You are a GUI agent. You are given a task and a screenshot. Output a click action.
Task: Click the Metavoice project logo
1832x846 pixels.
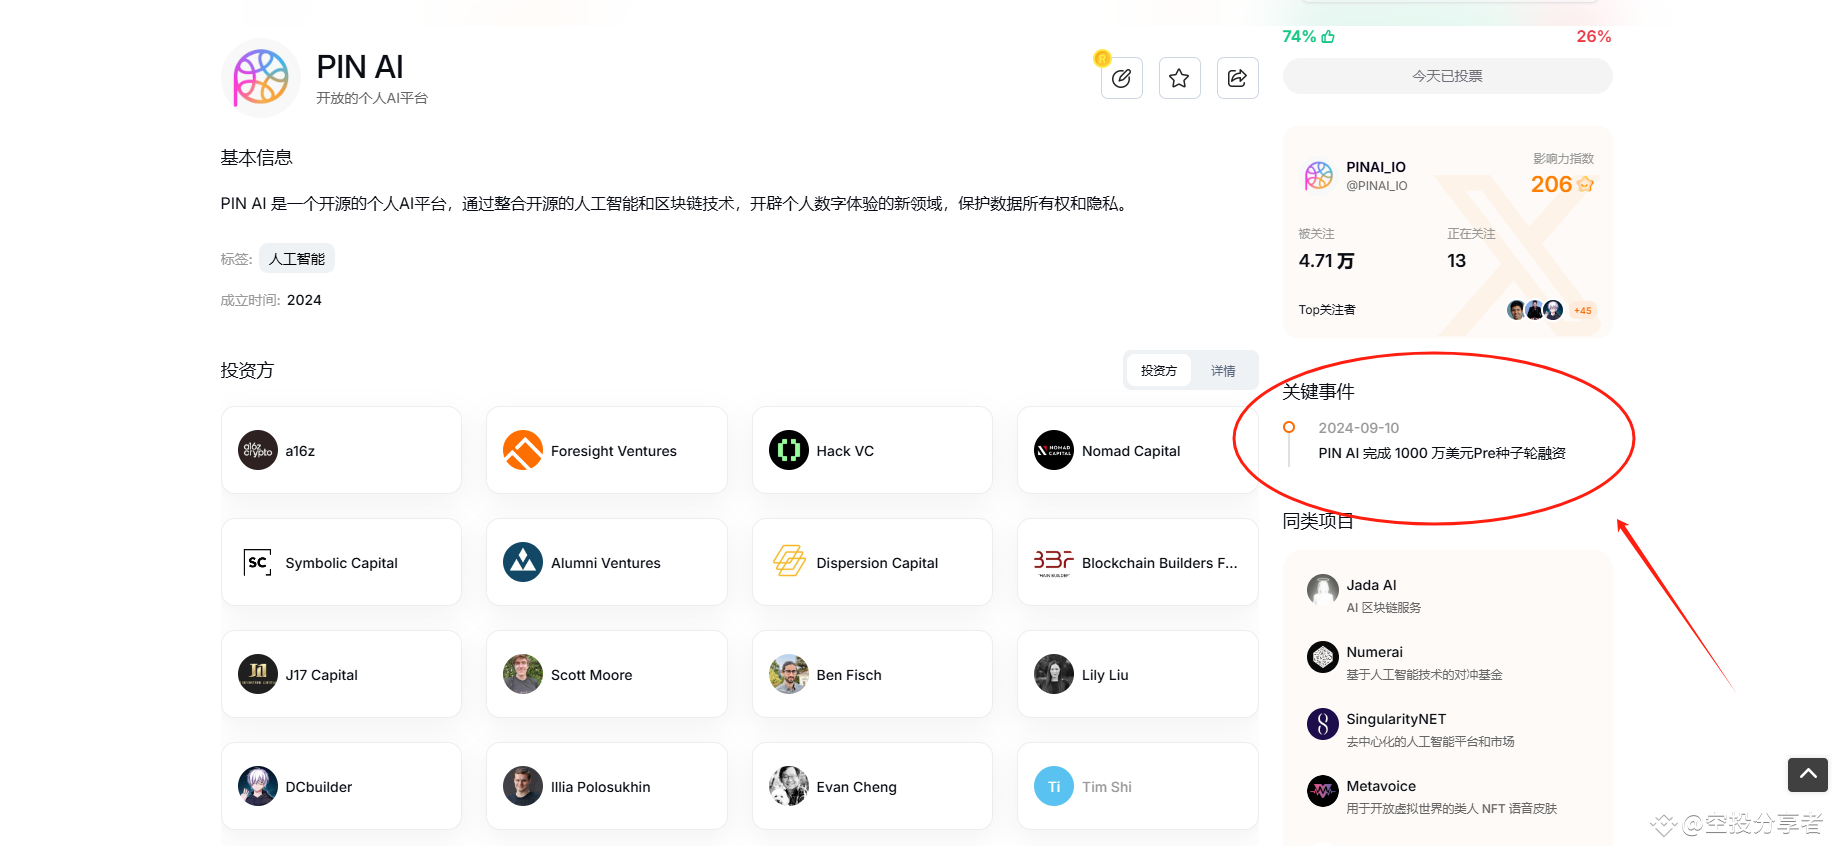pos(1323,791)
